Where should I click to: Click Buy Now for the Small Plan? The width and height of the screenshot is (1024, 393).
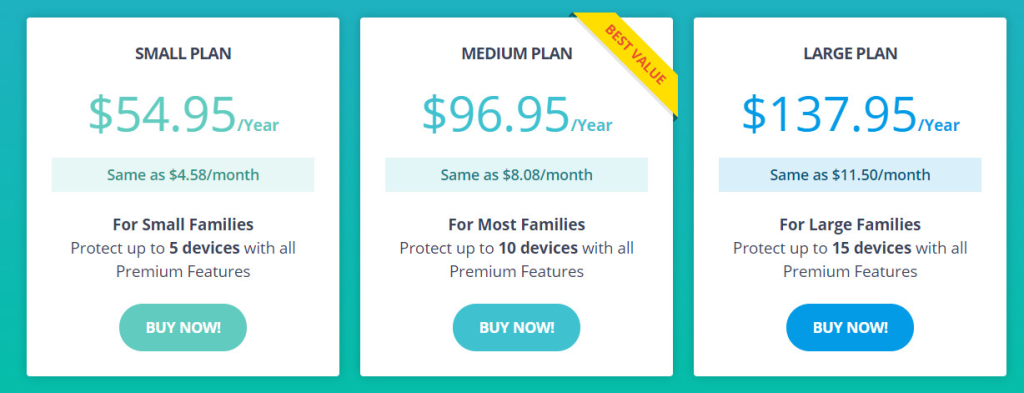coord(183,327)
